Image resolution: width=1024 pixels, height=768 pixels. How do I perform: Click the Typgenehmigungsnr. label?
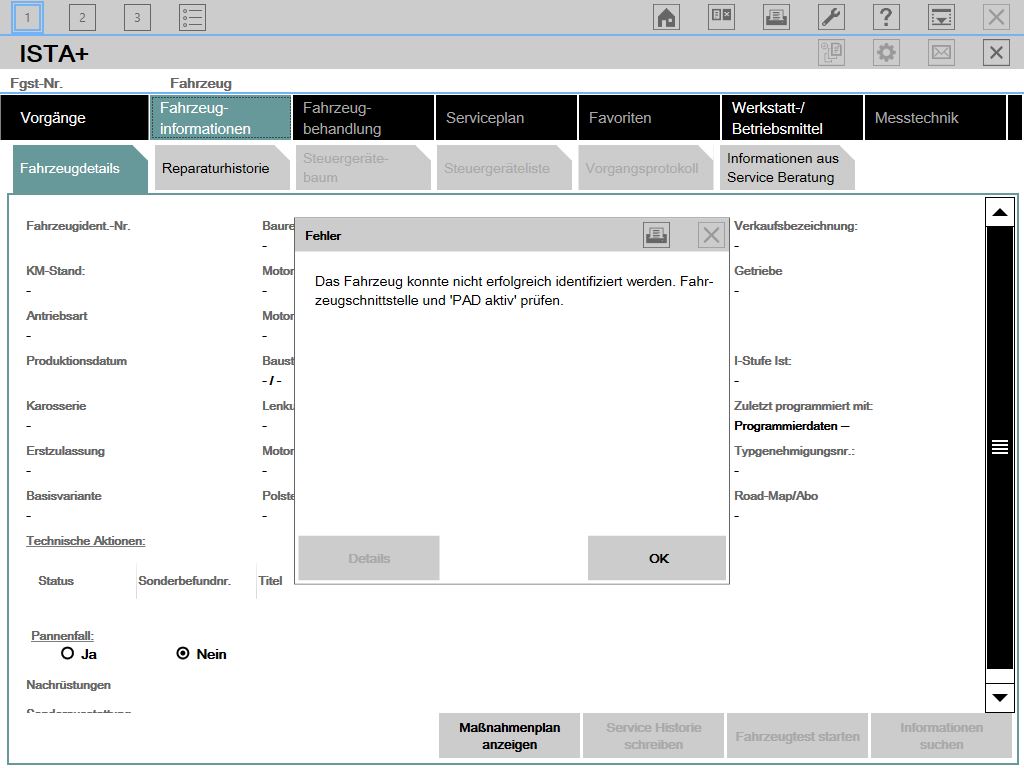pyautogui.click(x=794, y=451)
